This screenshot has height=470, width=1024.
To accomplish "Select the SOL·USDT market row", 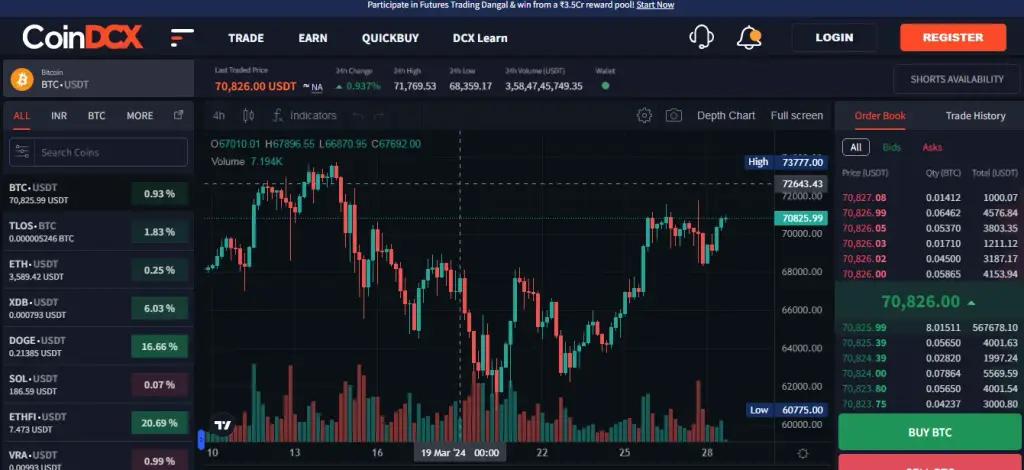I will (98, 384).
